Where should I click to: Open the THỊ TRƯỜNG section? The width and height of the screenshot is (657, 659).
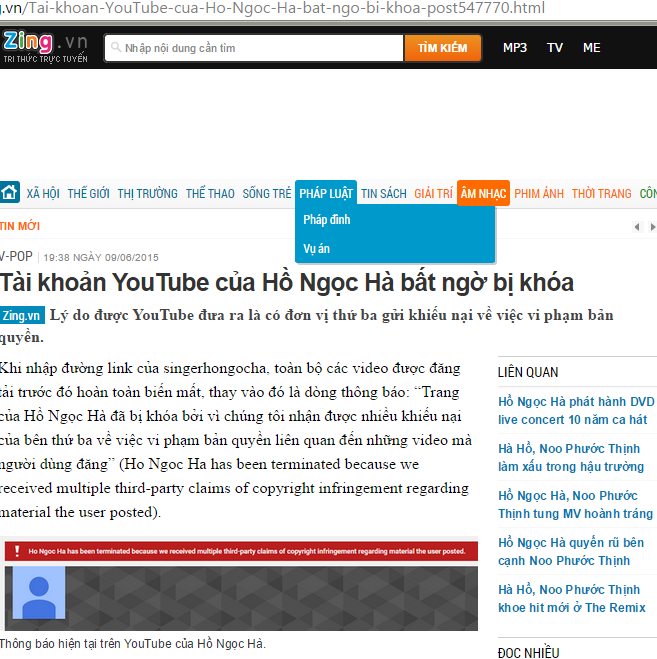pos(148,193)
